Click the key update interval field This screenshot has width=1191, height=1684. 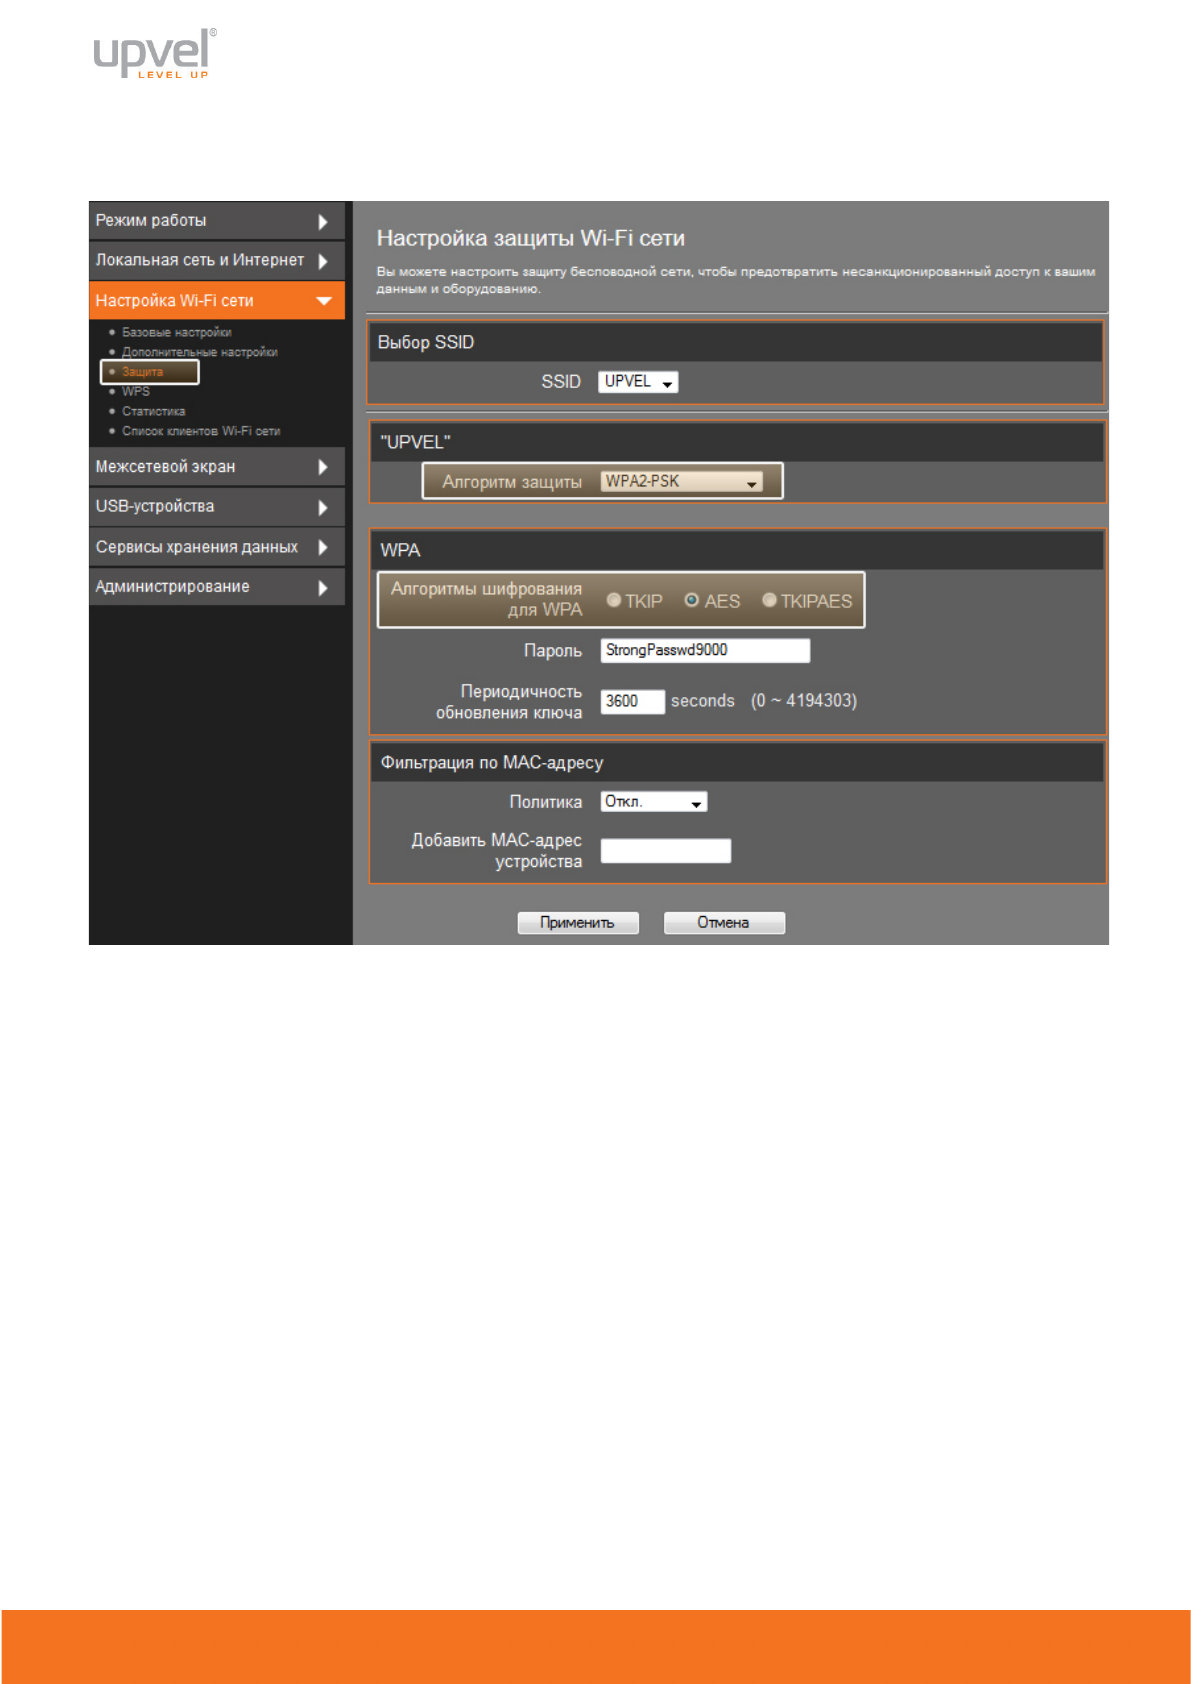pos(632,701)
